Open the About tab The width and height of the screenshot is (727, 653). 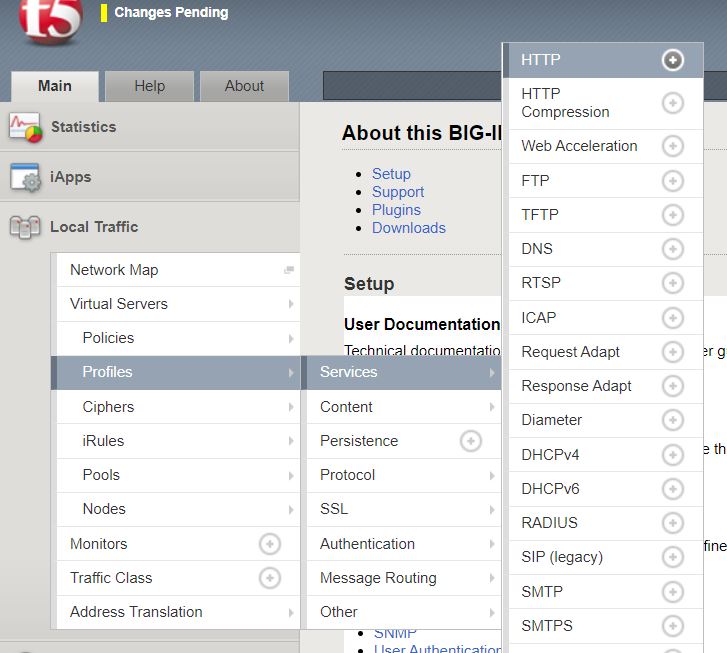(x=244, y=86)
